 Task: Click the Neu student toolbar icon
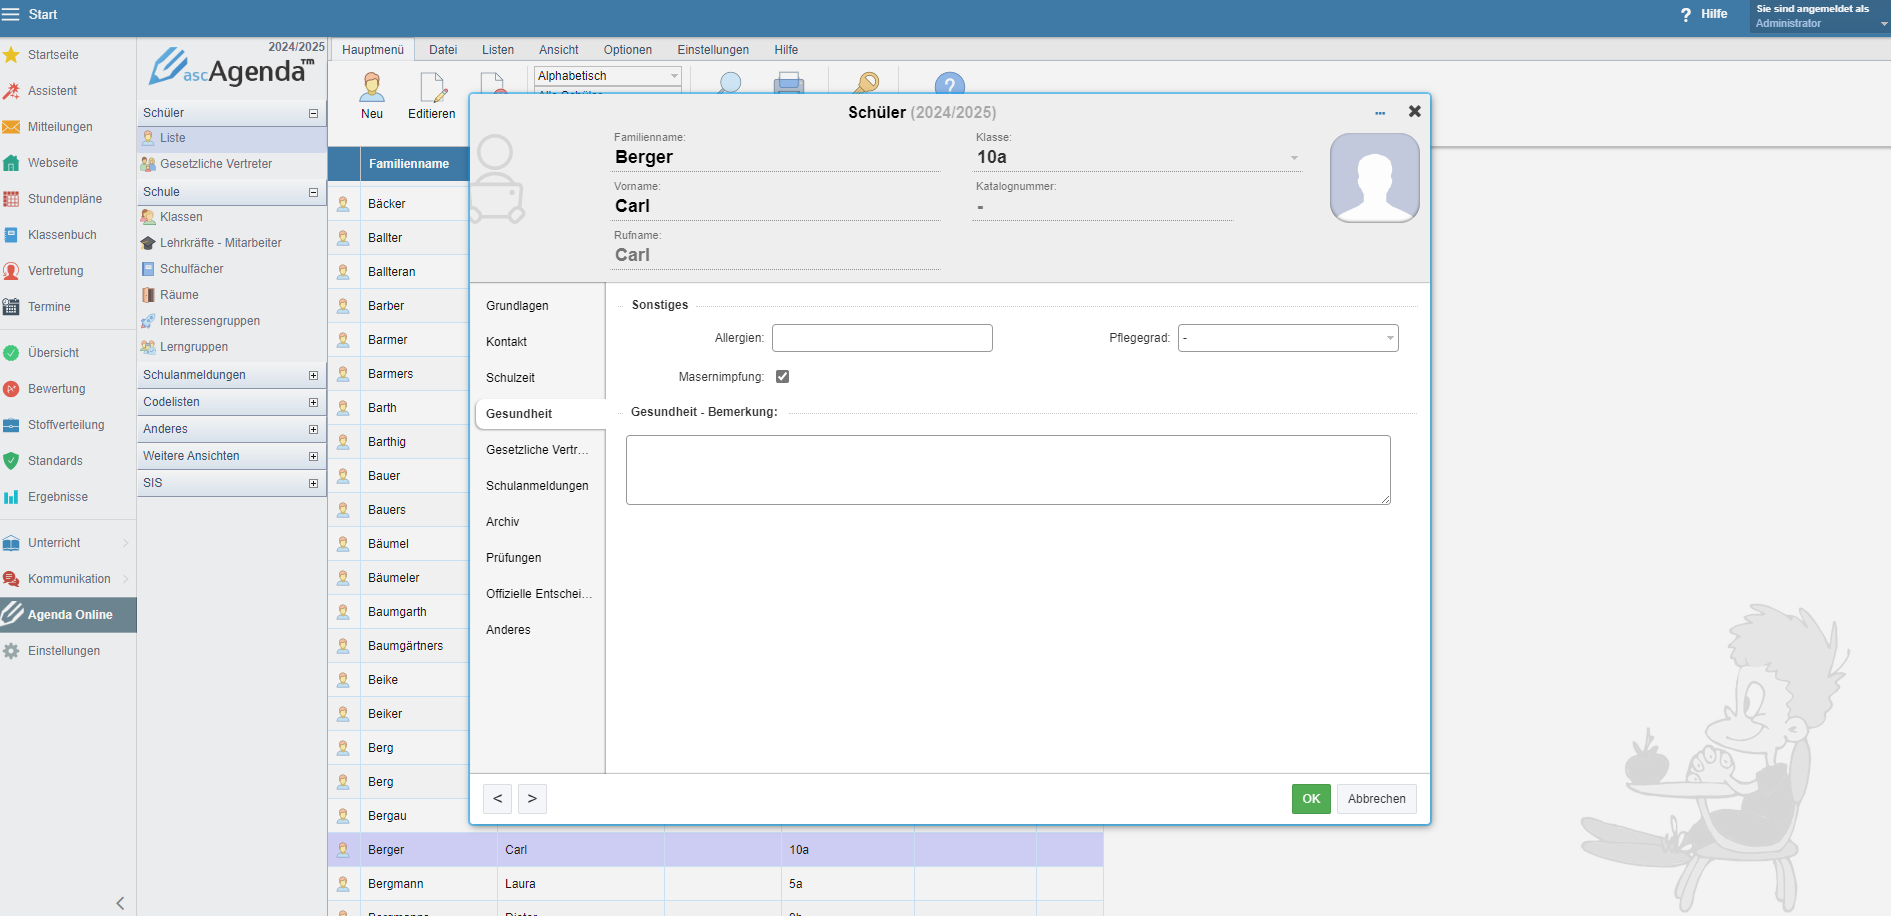point(372,89)
